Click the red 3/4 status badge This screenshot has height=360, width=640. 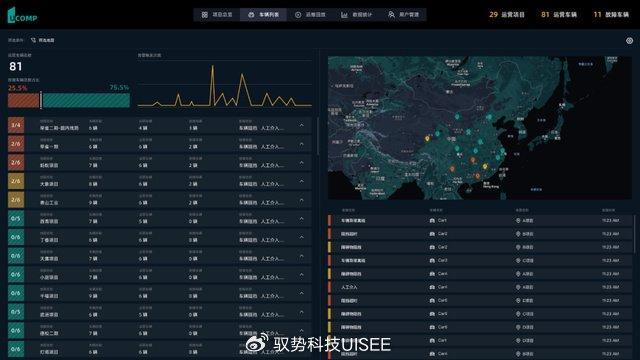(x=16, y=125)
